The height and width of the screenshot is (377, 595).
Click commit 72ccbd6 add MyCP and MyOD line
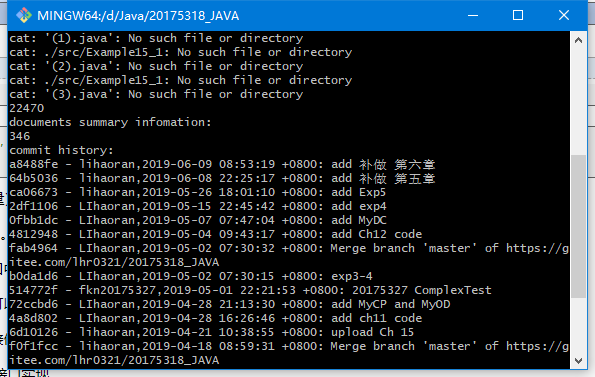[x=230, y=305]
